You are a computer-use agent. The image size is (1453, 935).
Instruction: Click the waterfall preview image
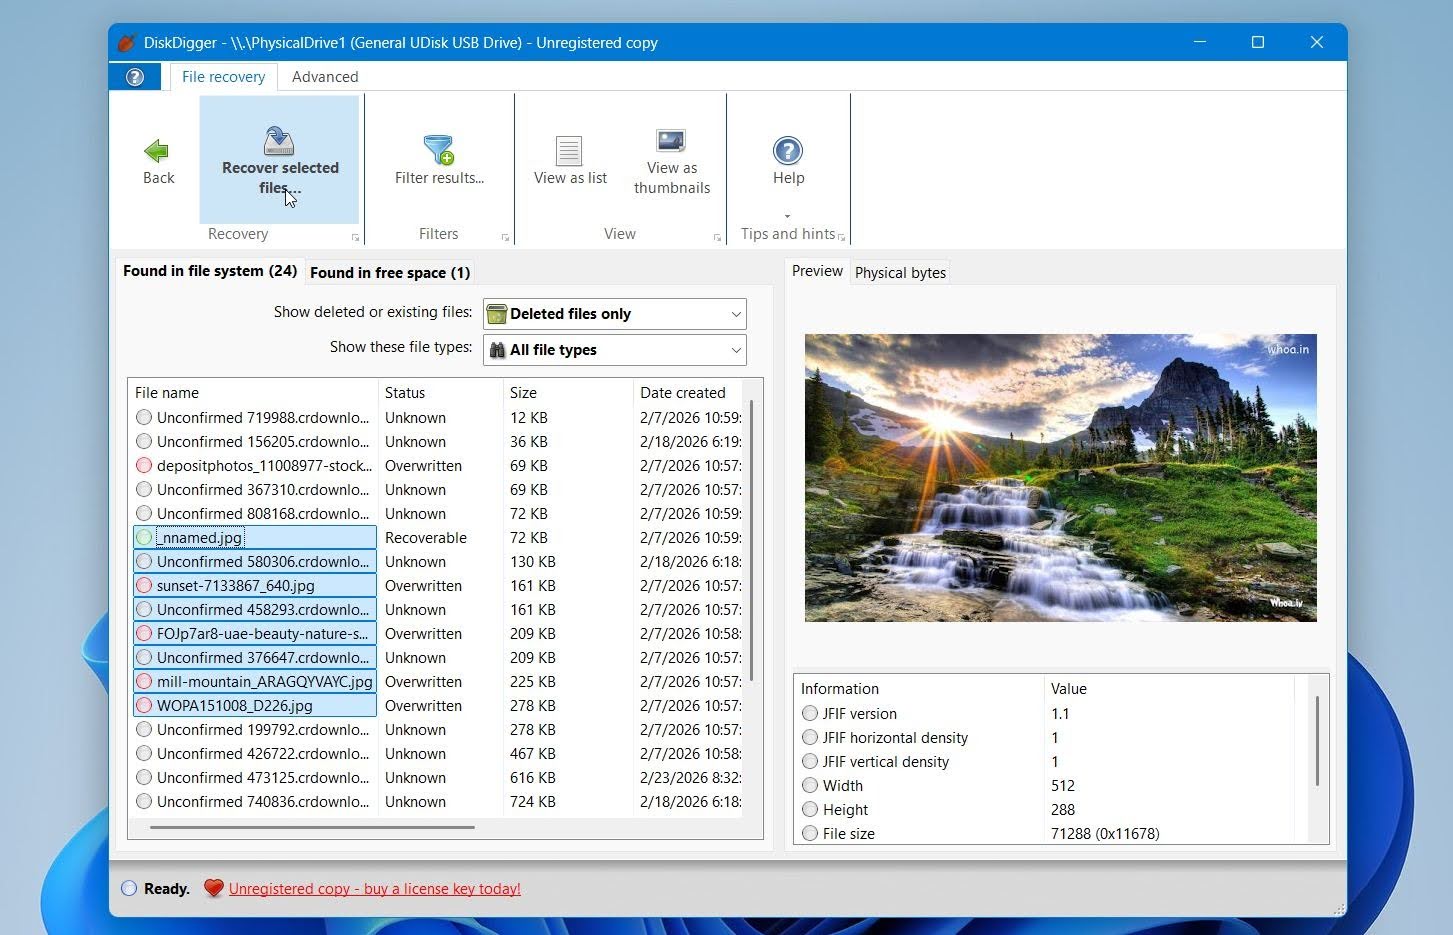pyautogui.click(x=1060, y=478)
